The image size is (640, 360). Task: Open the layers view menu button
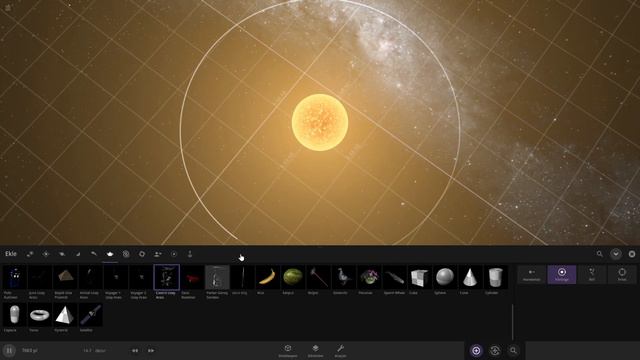(x=316, y=351)
